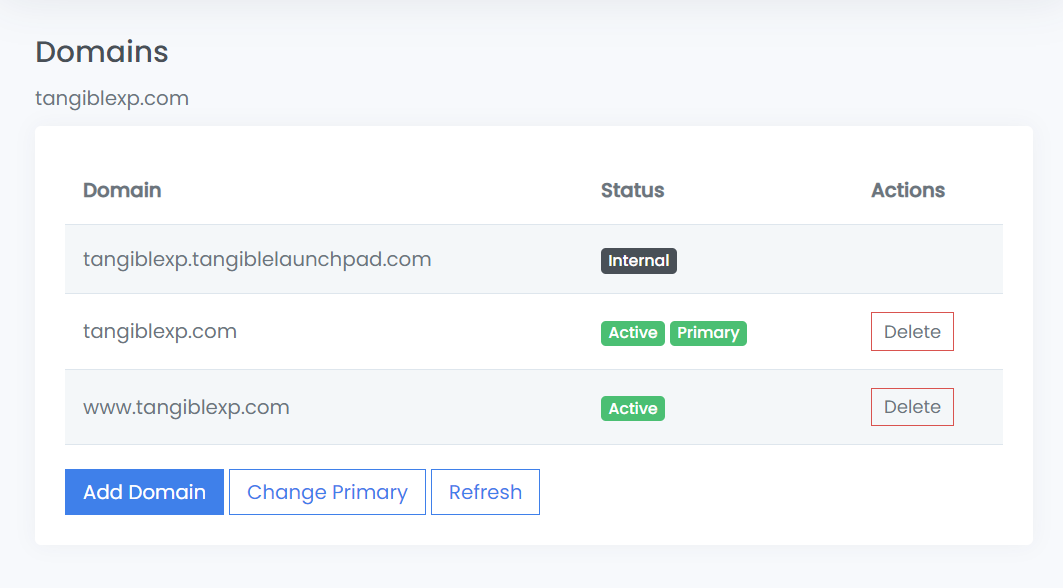The image size is (1063, 588).
Task: Click the Domain column header
Action: (122, 190)
